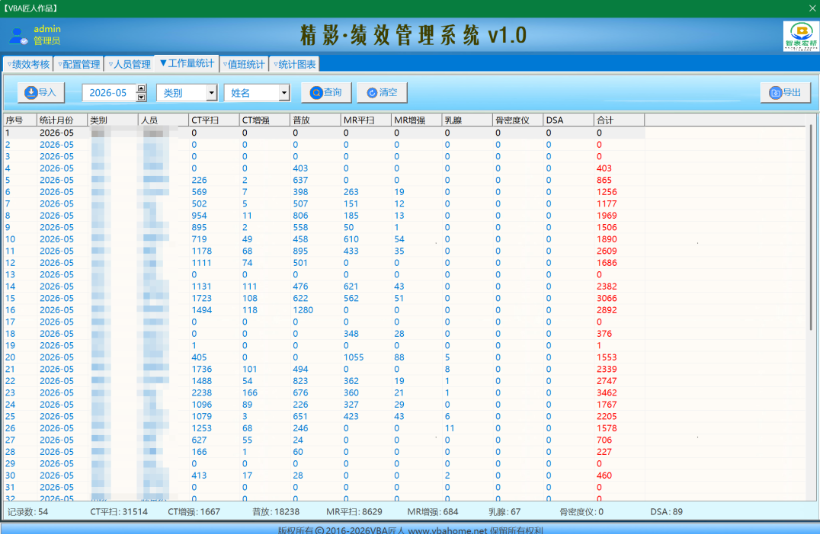The height and width of the screenshot is (534, 820).
Task: Click CT平扫 value 569 in row 6
Action: (199, 192)
